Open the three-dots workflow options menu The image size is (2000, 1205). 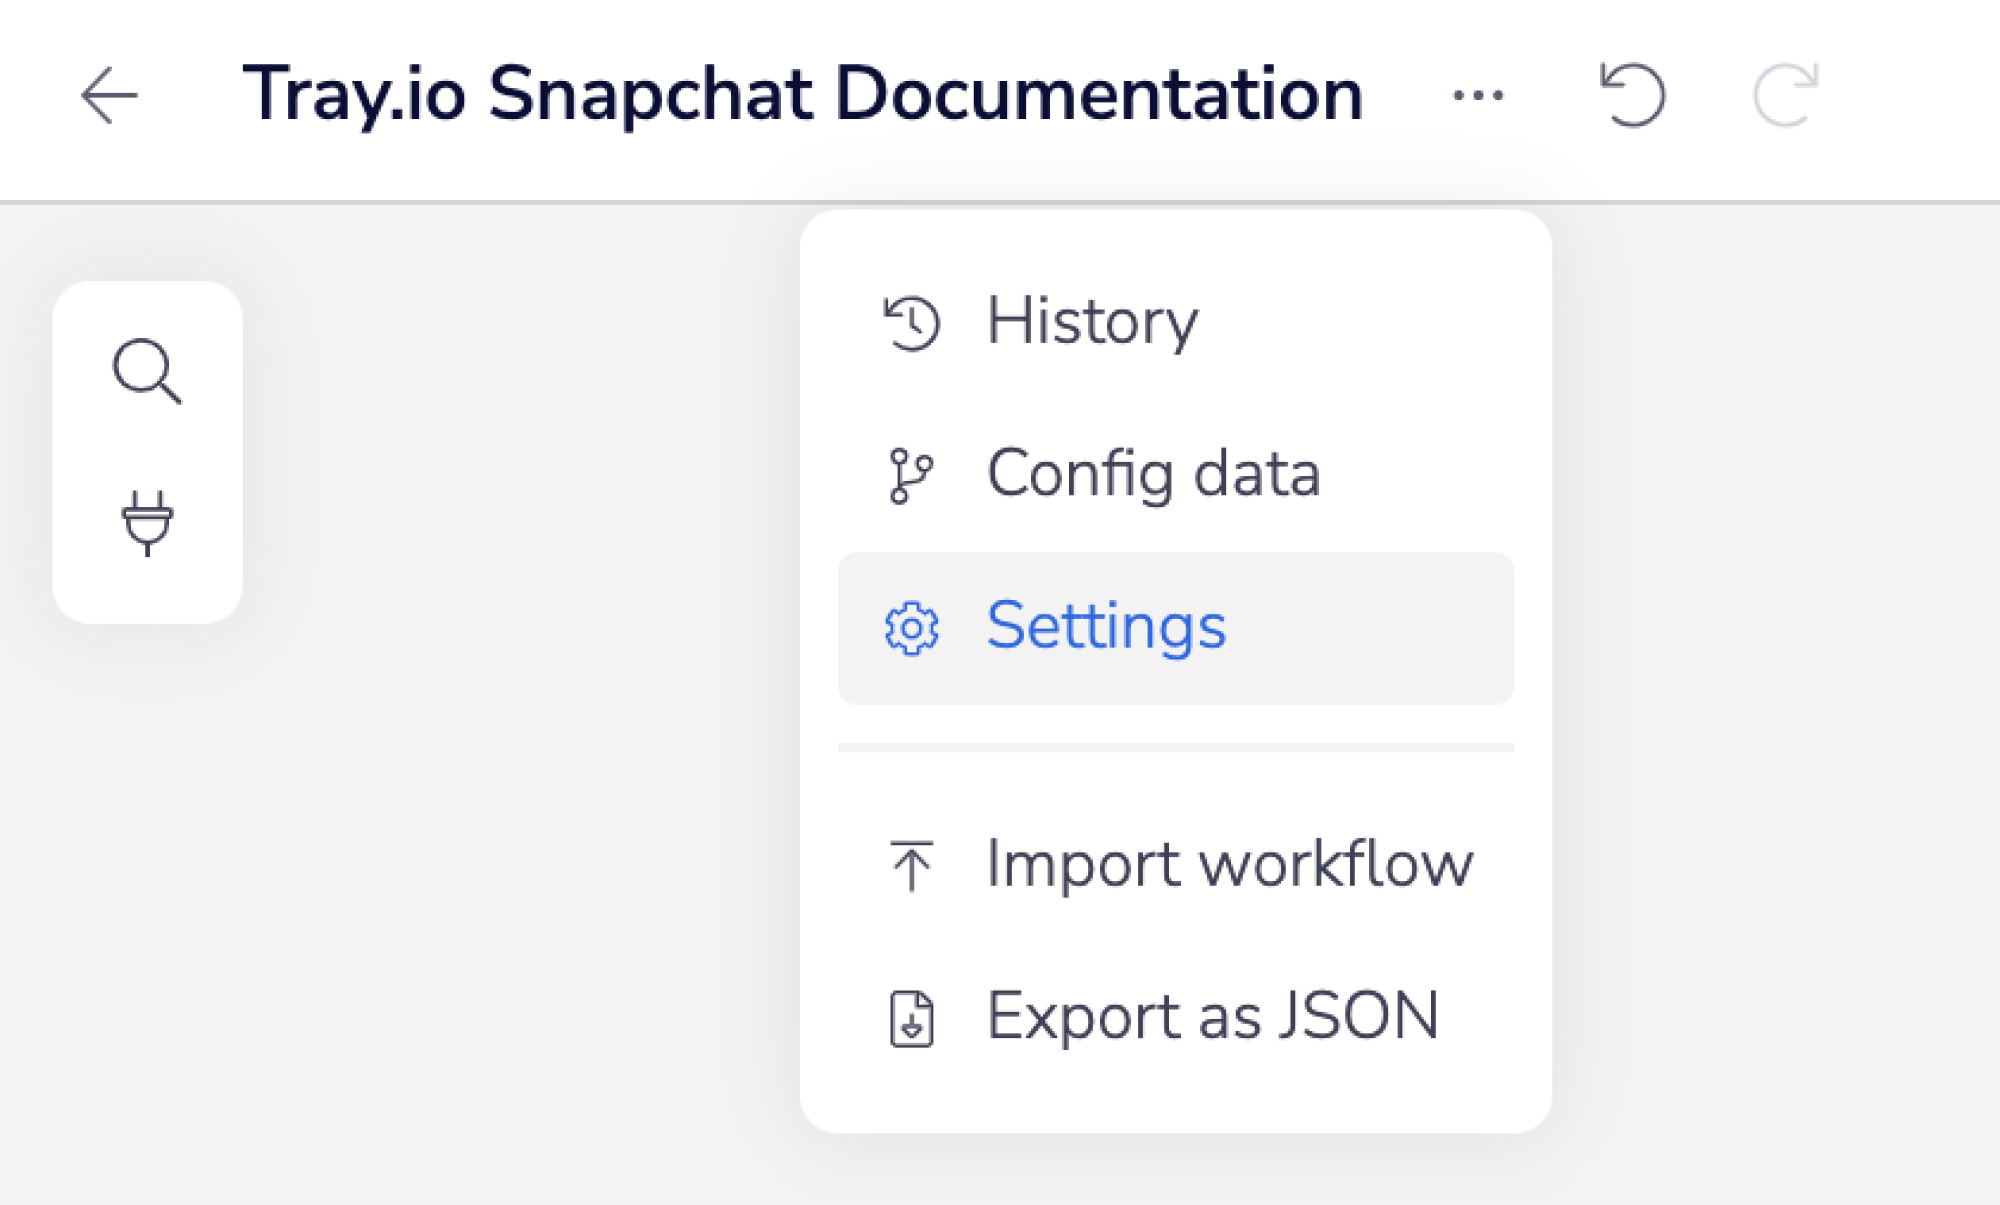tap(1478, 96)
